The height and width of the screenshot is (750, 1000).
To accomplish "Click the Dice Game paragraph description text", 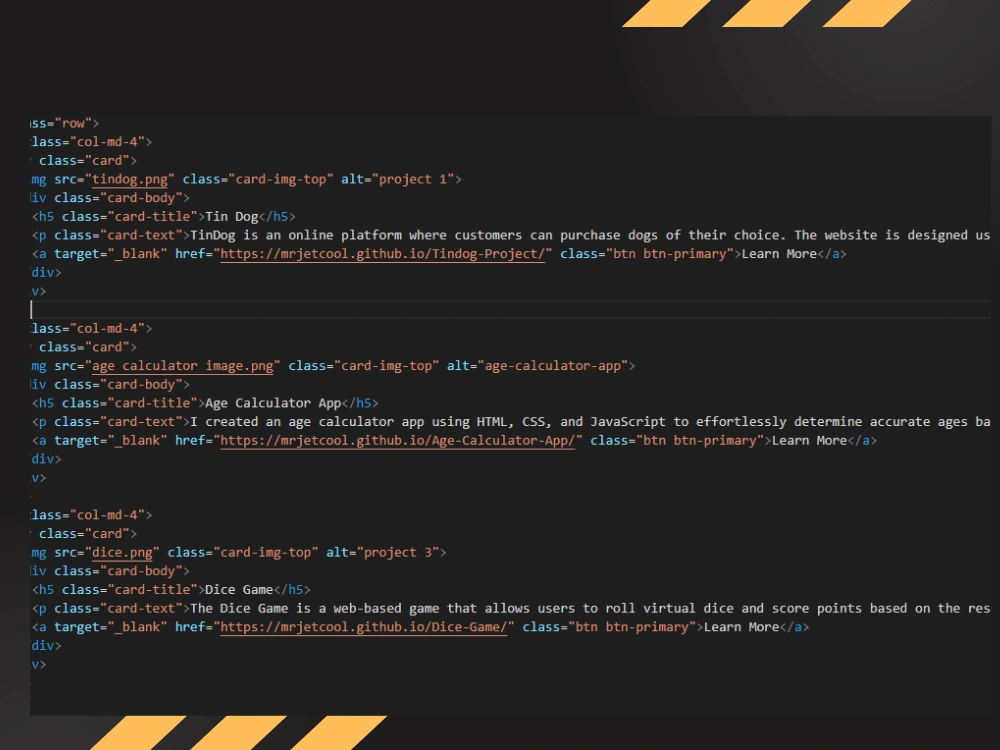I will pos(590,608).
